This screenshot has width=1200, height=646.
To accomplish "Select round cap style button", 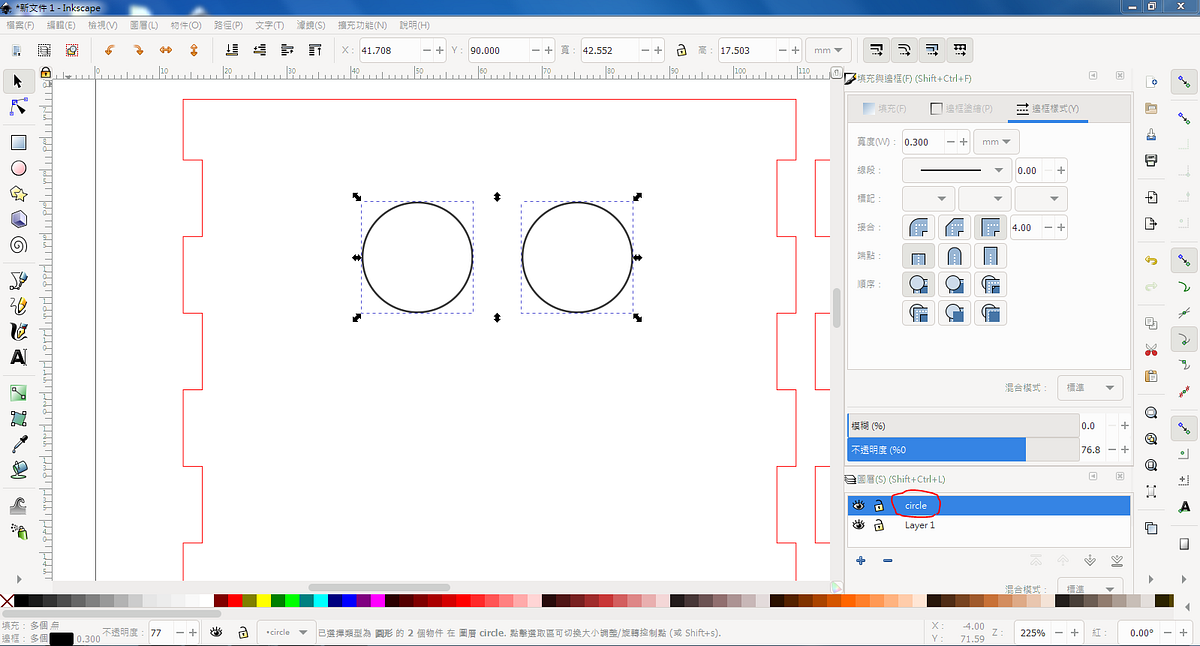I will [954, 256].
